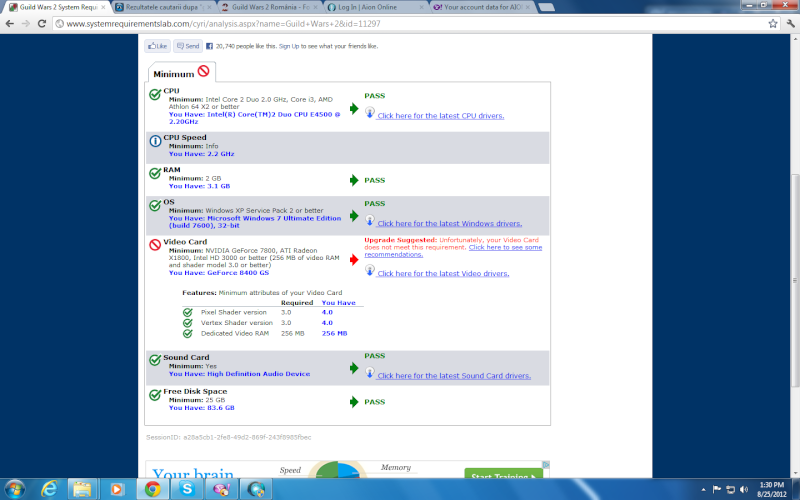The height and width of the screenshot is (500, 800).
Task: Click the Video Card fail icon
Action: point(155,245)
